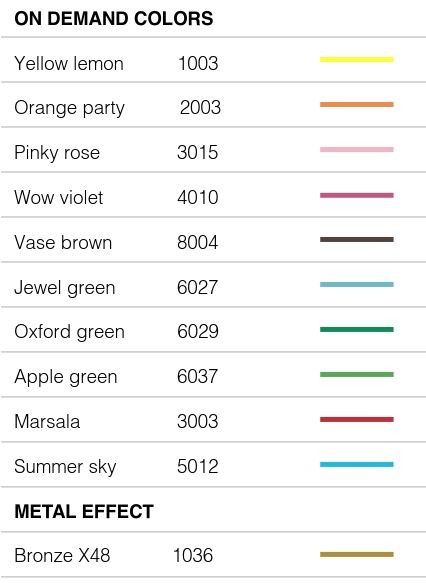
Task: Click color code 6027
Action: coord(197,287)
